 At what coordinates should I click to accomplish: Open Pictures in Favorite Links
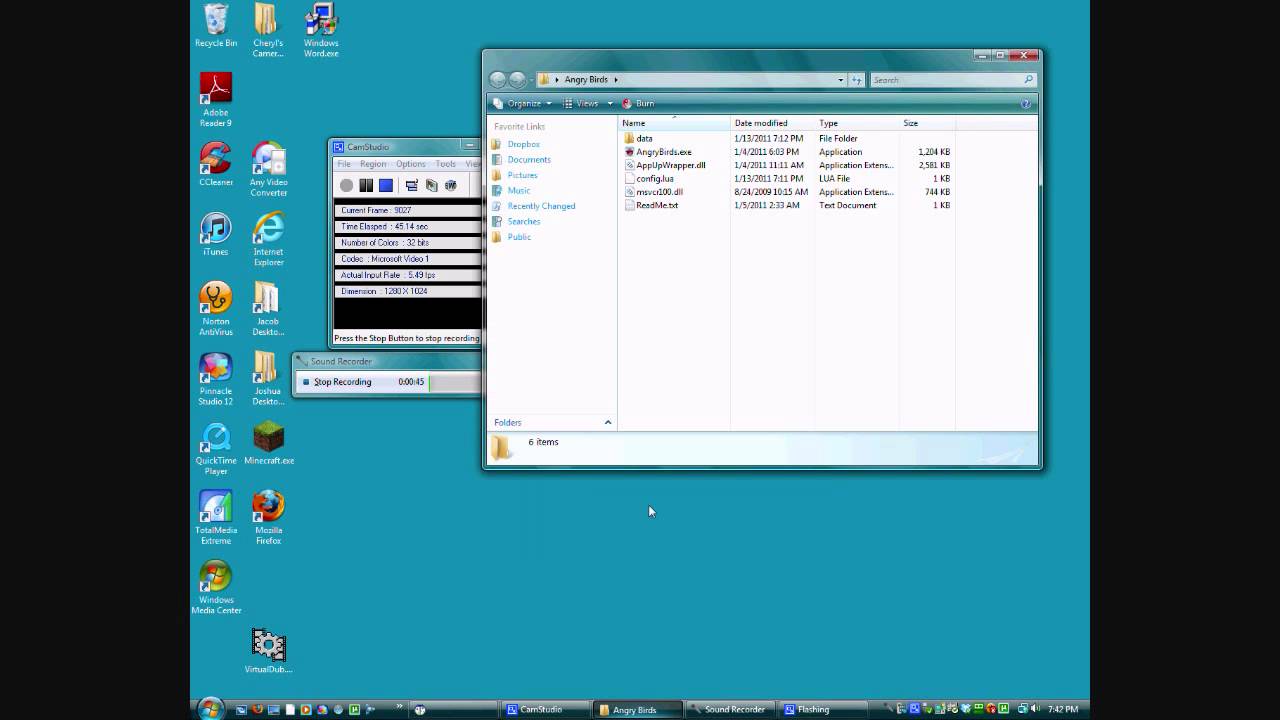(514, 175)
